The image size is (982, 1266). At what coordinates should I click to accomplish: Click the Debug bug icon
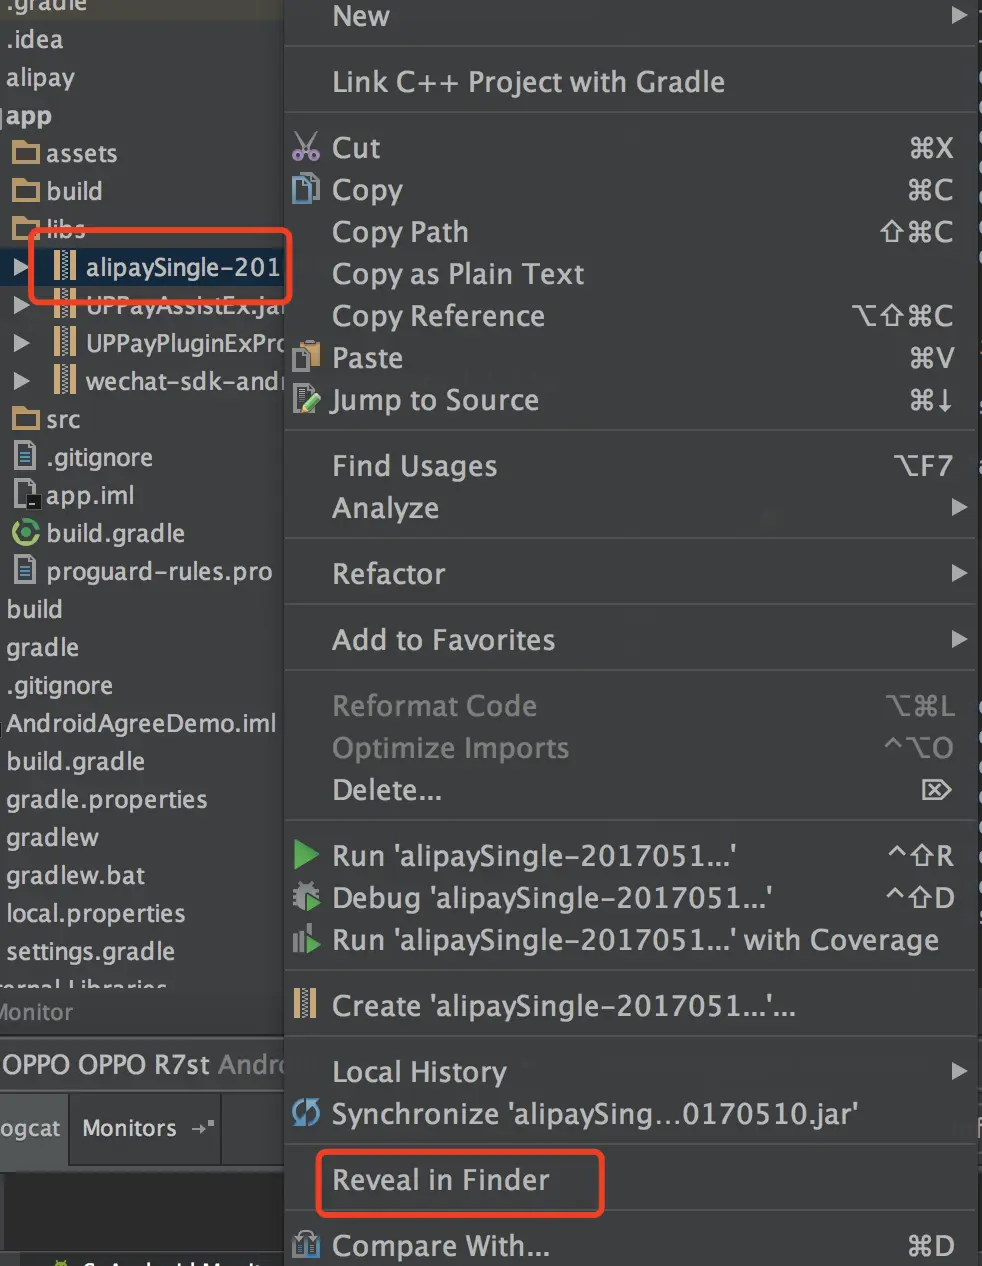(x=306, y=897)
